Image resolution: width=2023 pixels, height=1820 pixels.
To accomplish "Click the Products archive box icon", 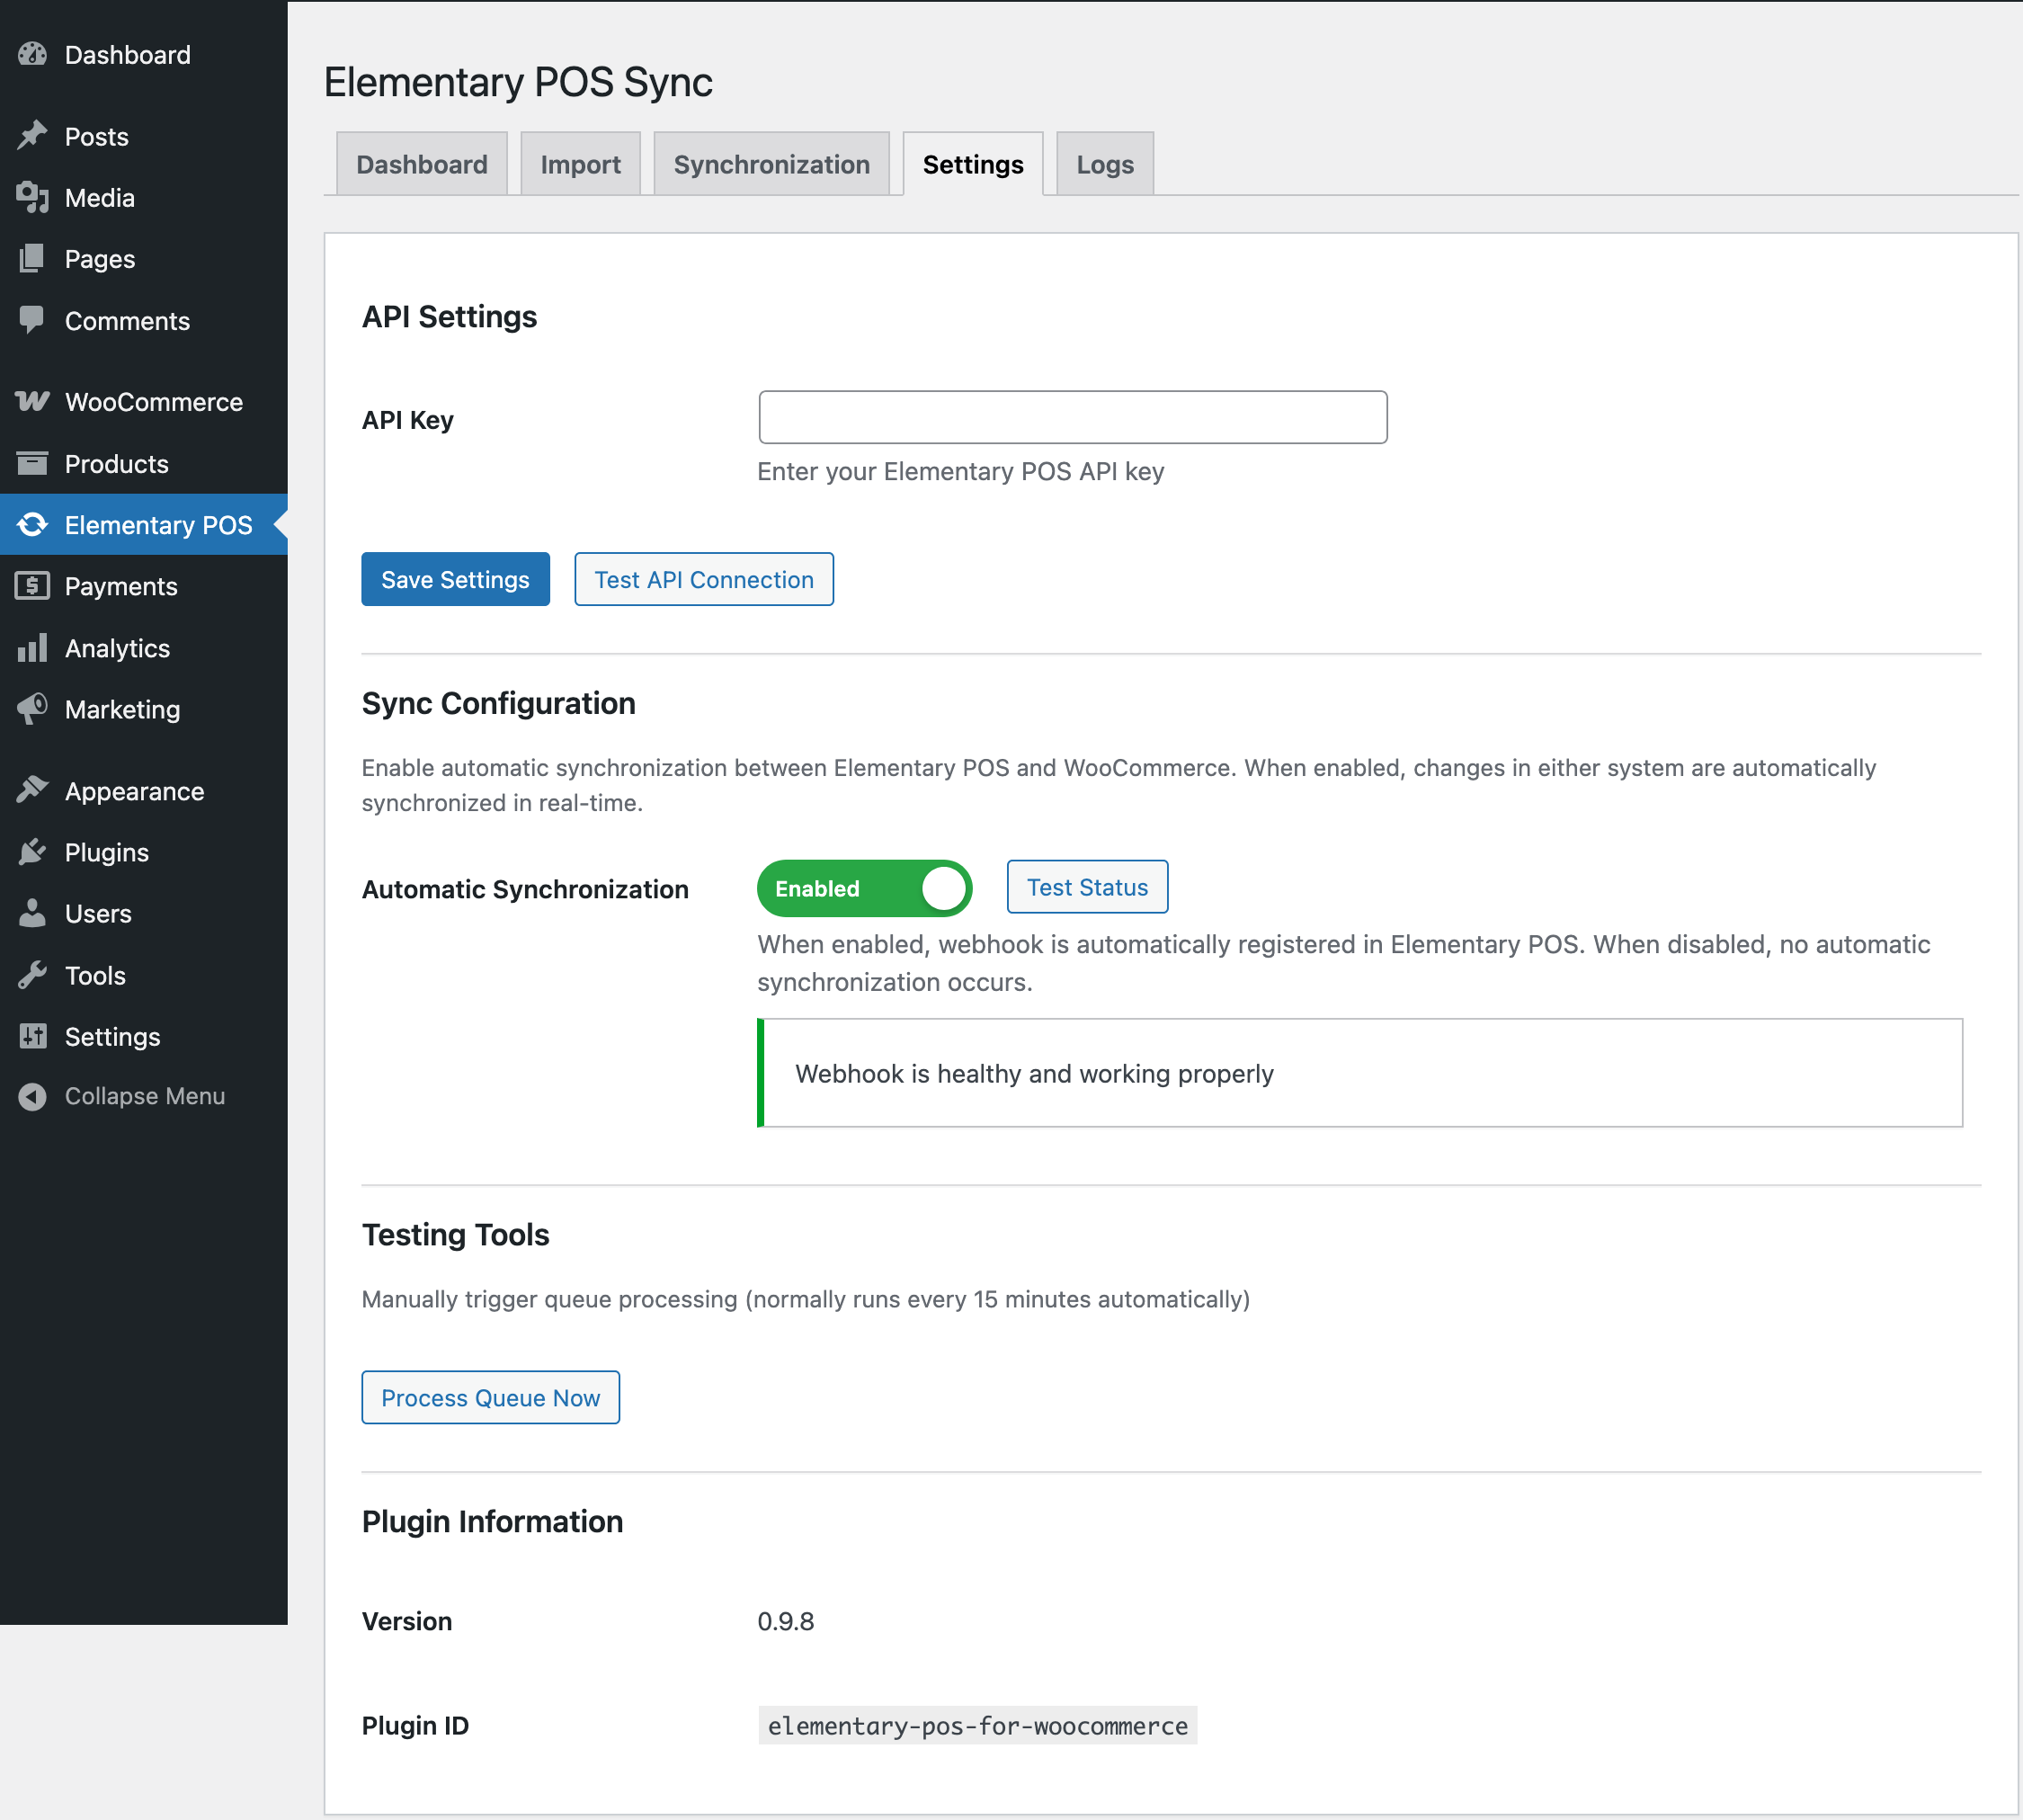I will pos(32,464).
